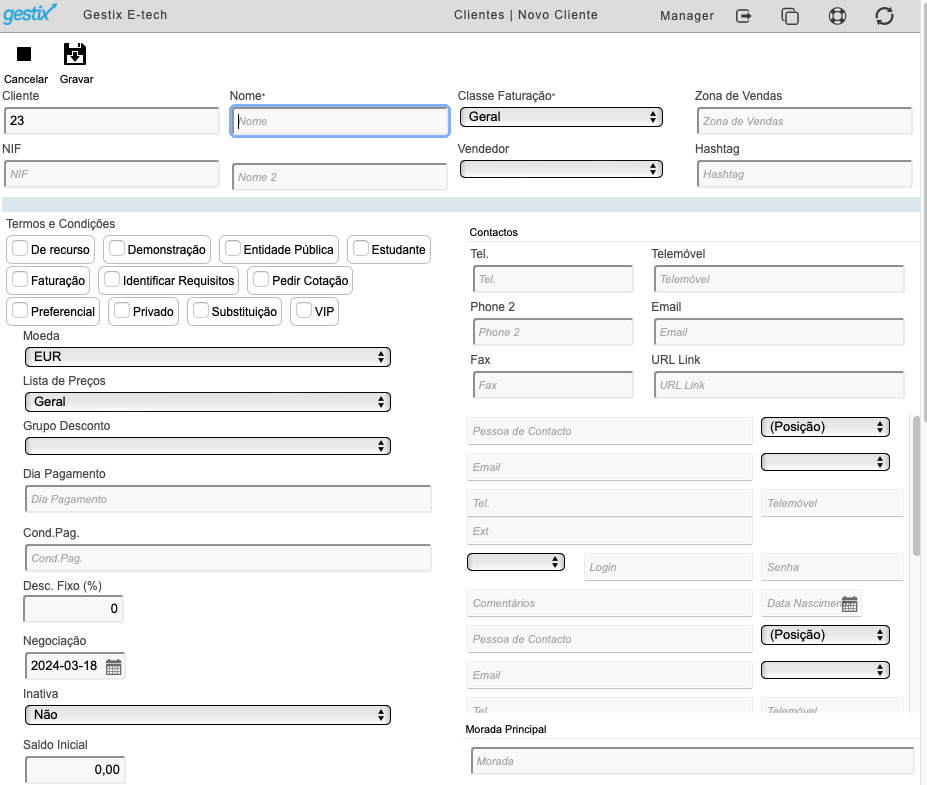Screen dimensions: 927x785
Task: Tick the Estudante checkbox
Action: (361, 248)
